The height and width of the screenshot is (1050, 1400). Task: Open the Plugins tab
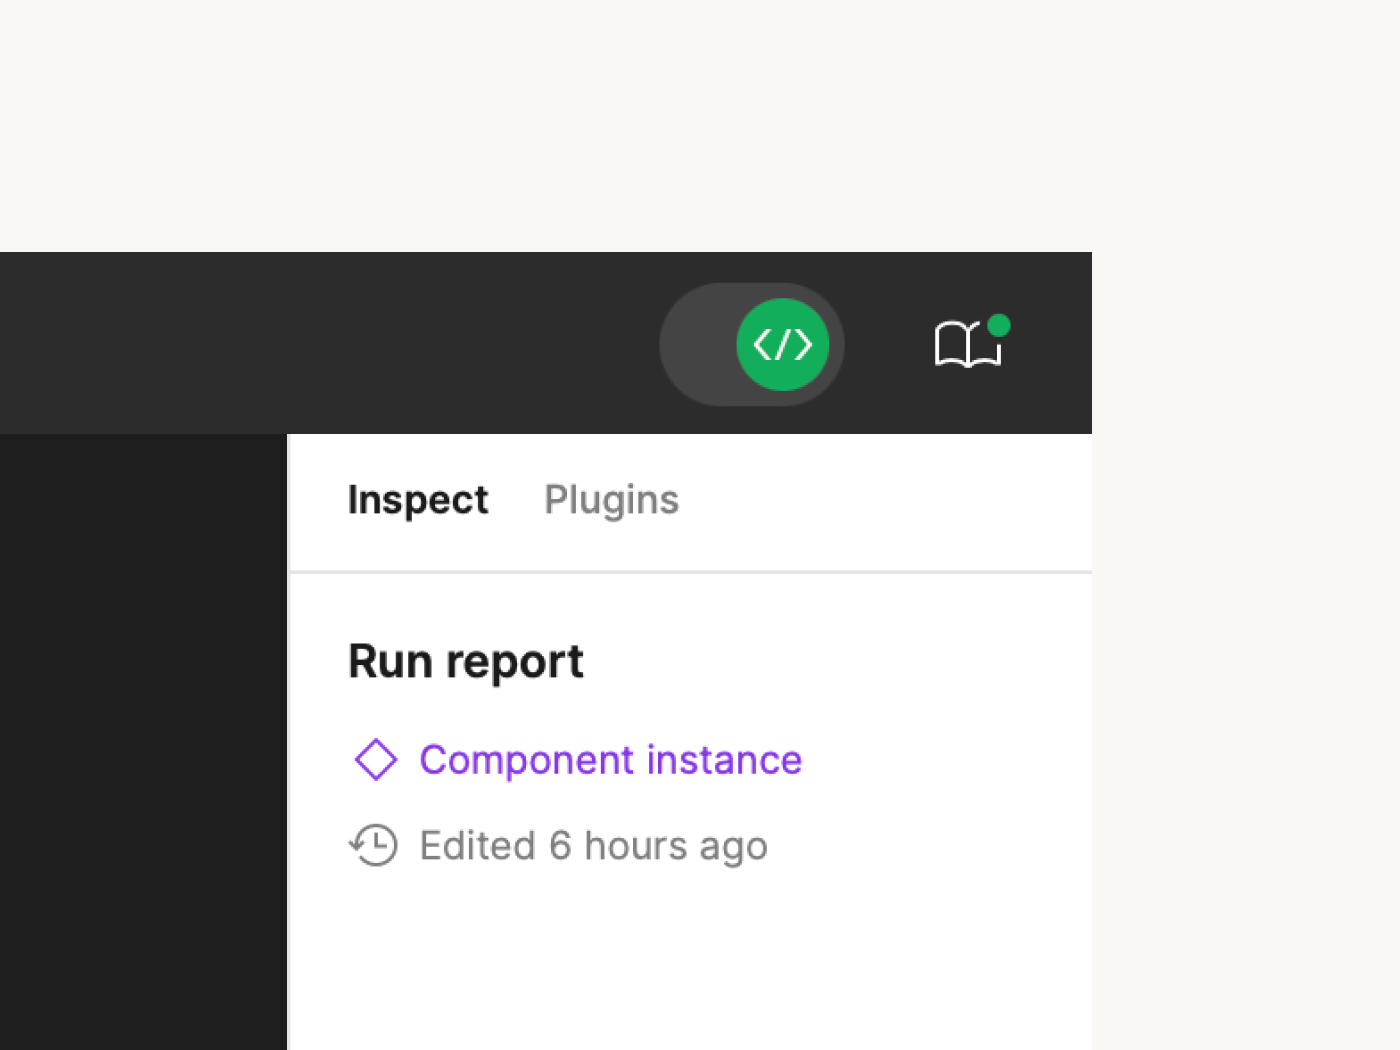click(x=611, y=500)
